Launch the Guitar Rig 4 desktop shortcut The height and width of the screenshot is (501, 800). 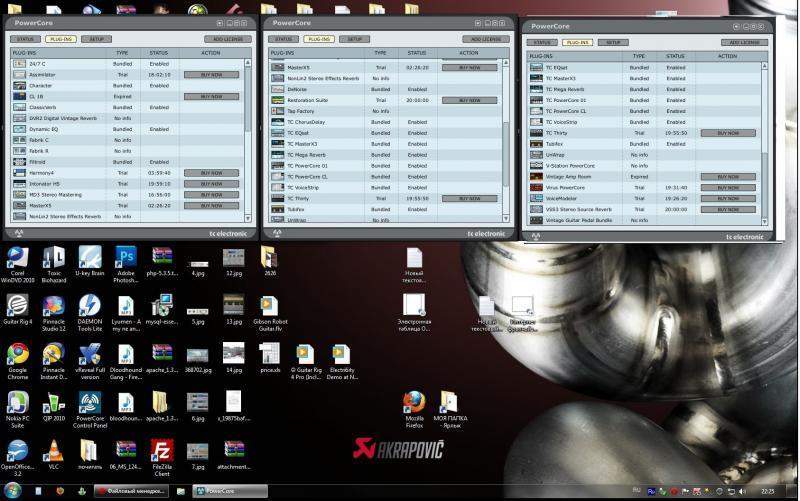coord(17,306)
